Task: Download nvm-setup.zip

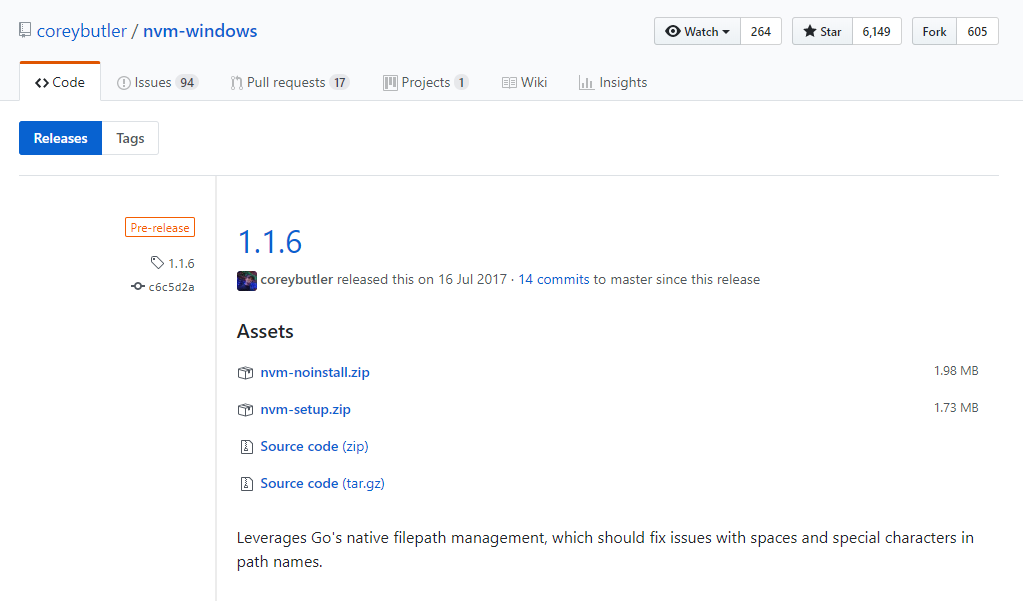Action: coord(305,409)
